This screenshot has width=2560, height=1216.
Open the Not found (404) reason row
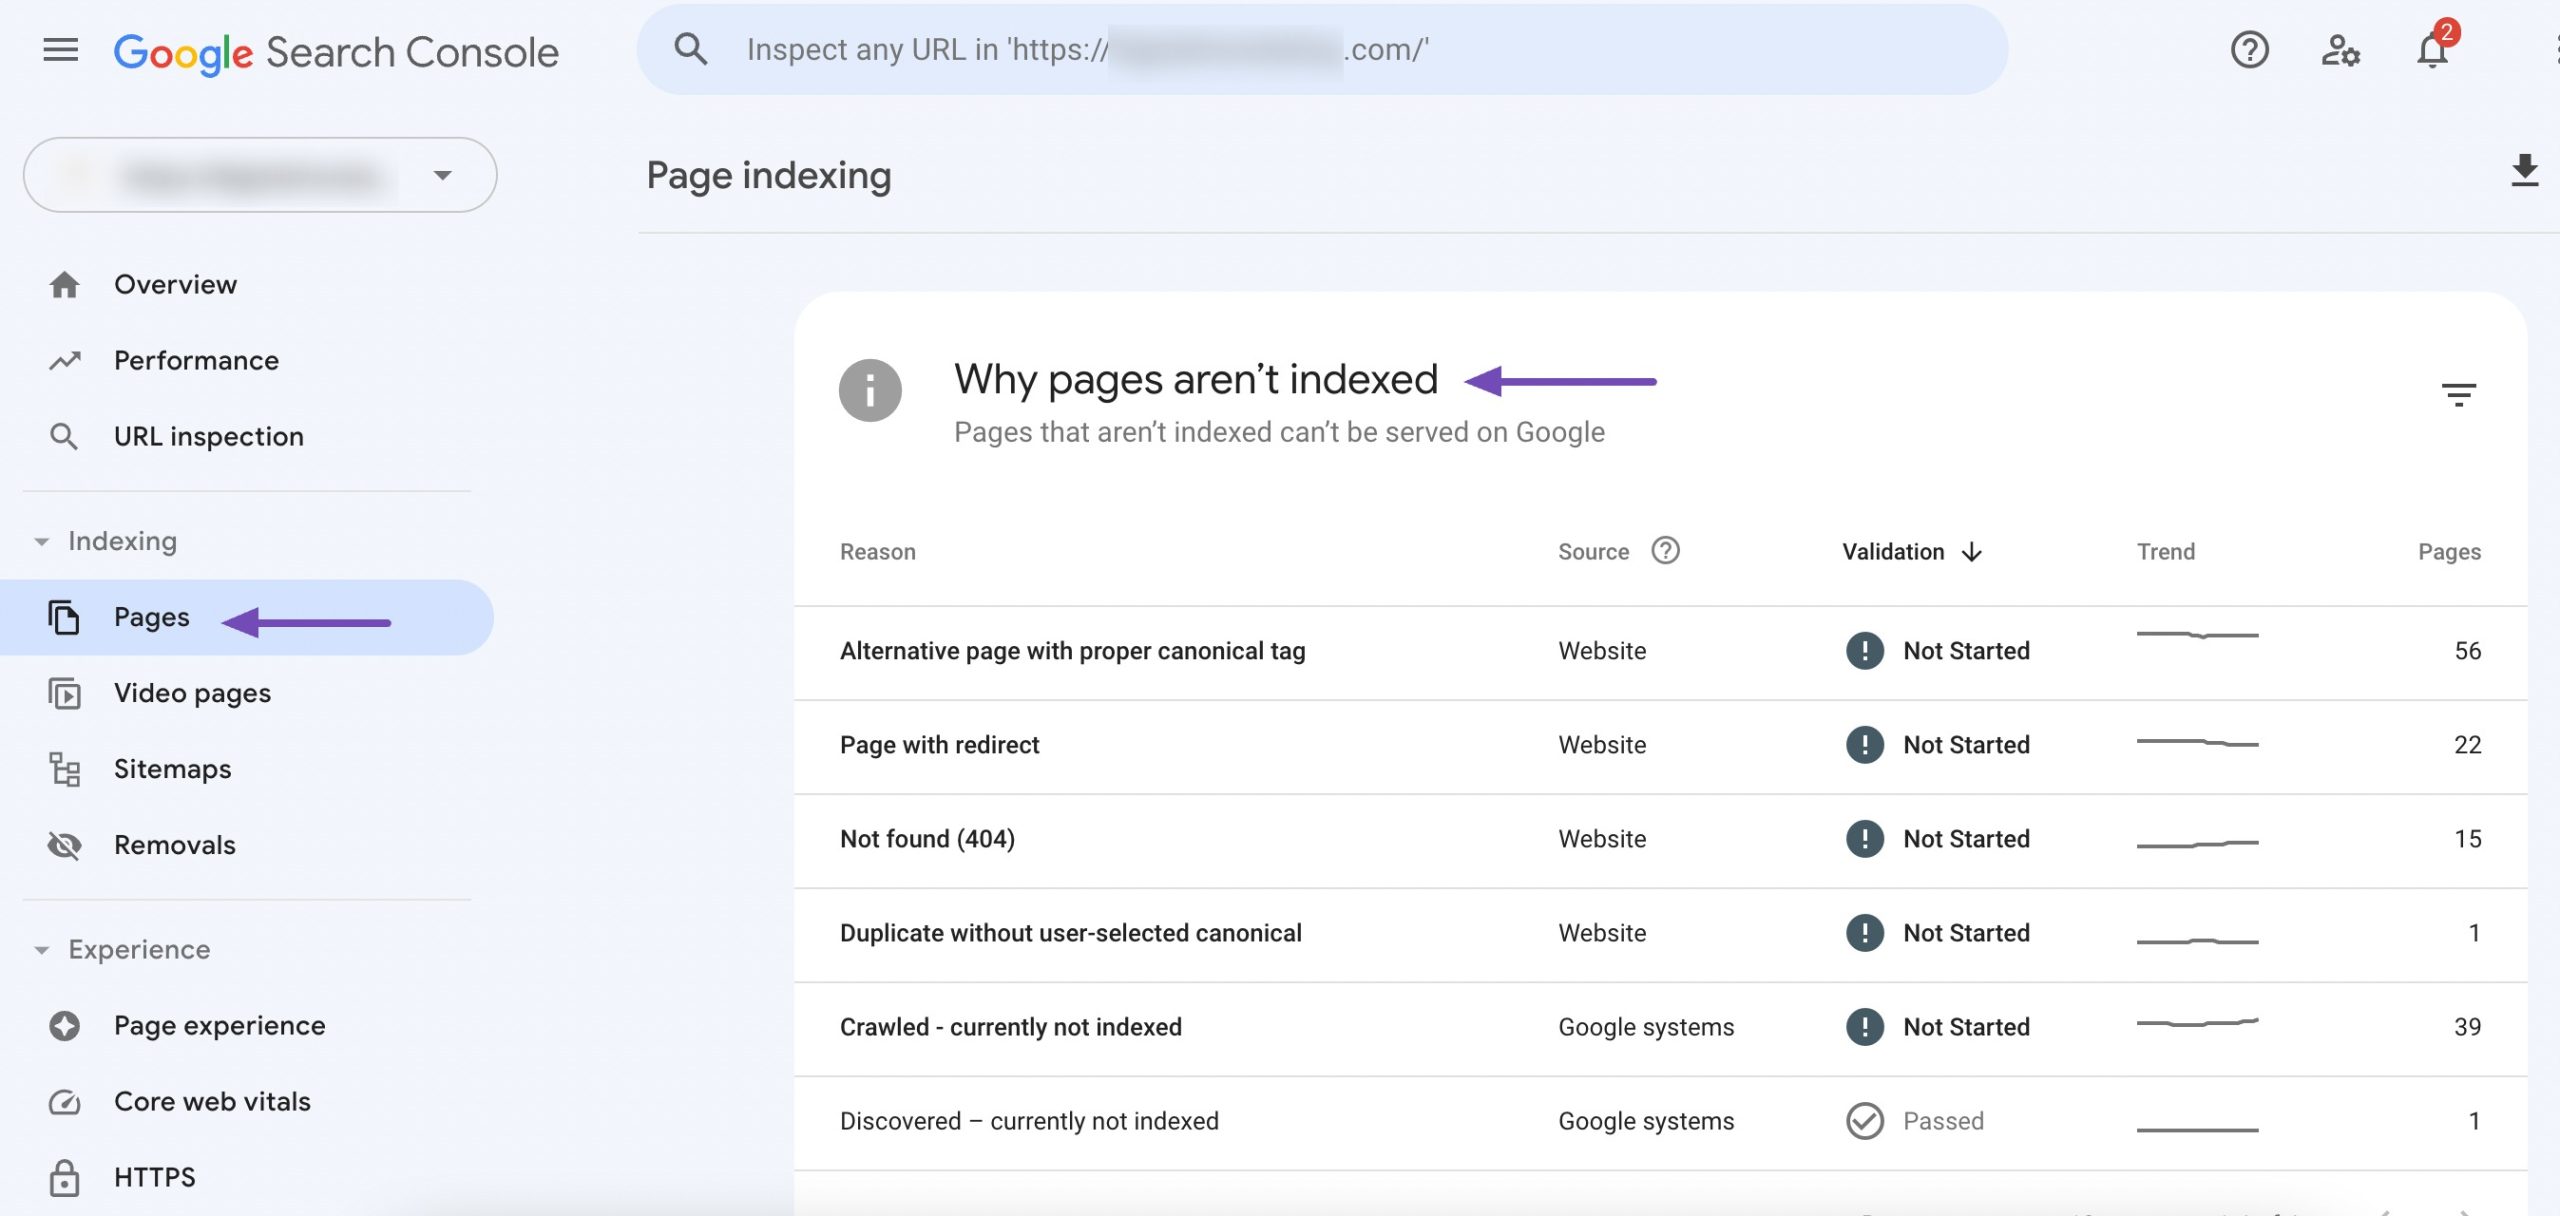(x=926, y=838)
